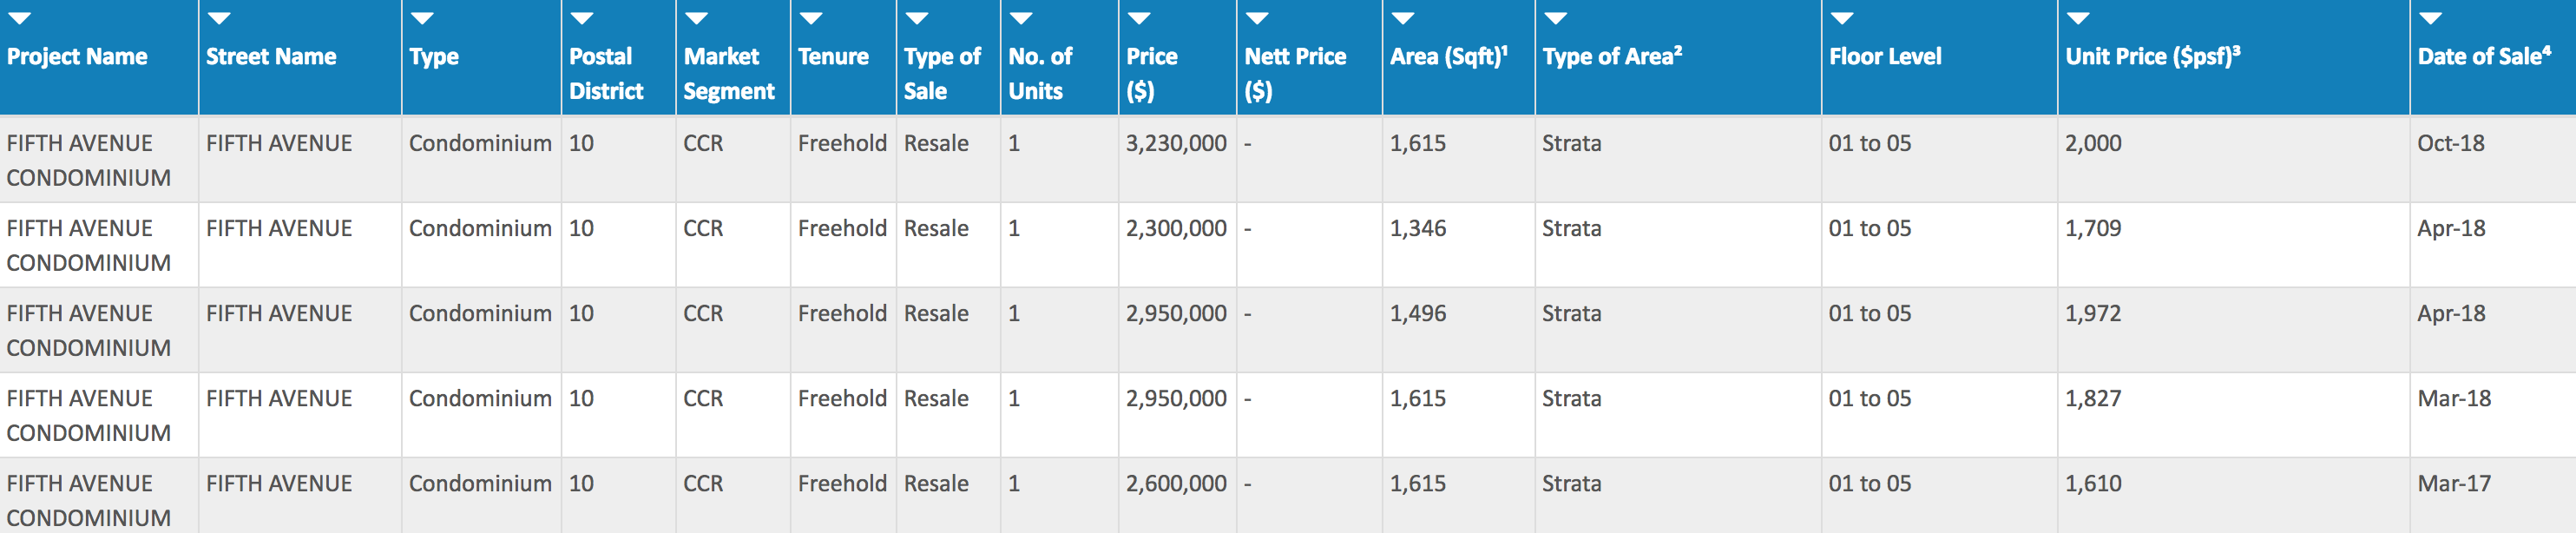Toggle sort arrow above Floor Level
This screenshot has height=533, width=2576.
click(x=1842, y=18)
